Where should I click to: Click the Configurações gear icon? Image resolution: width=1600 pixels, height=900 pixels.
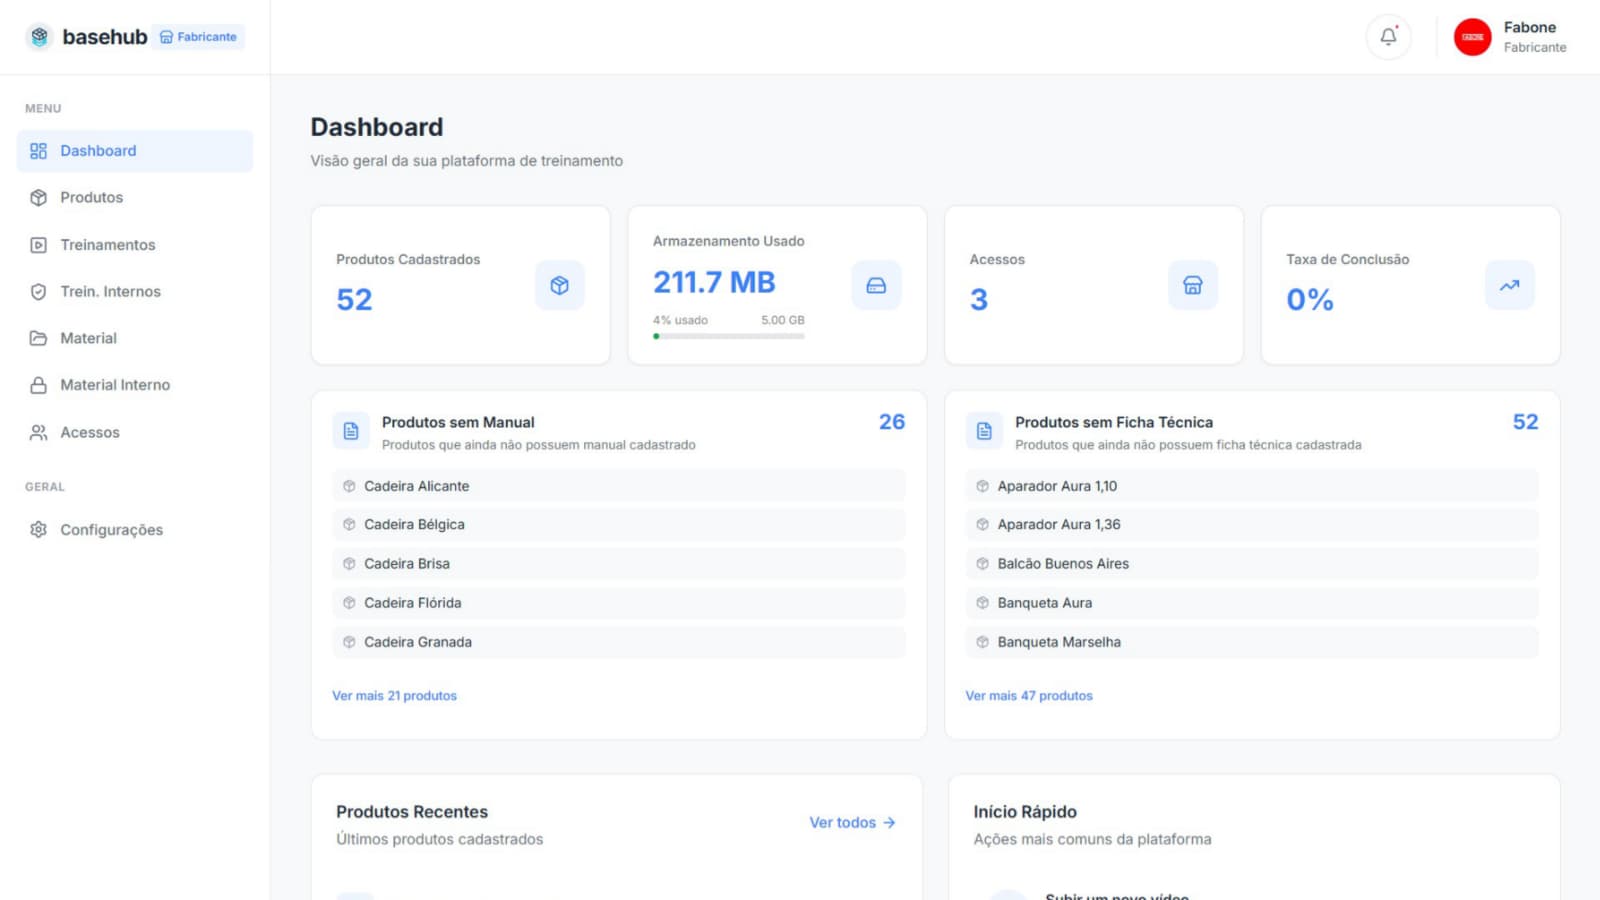(x=38, y=530)
